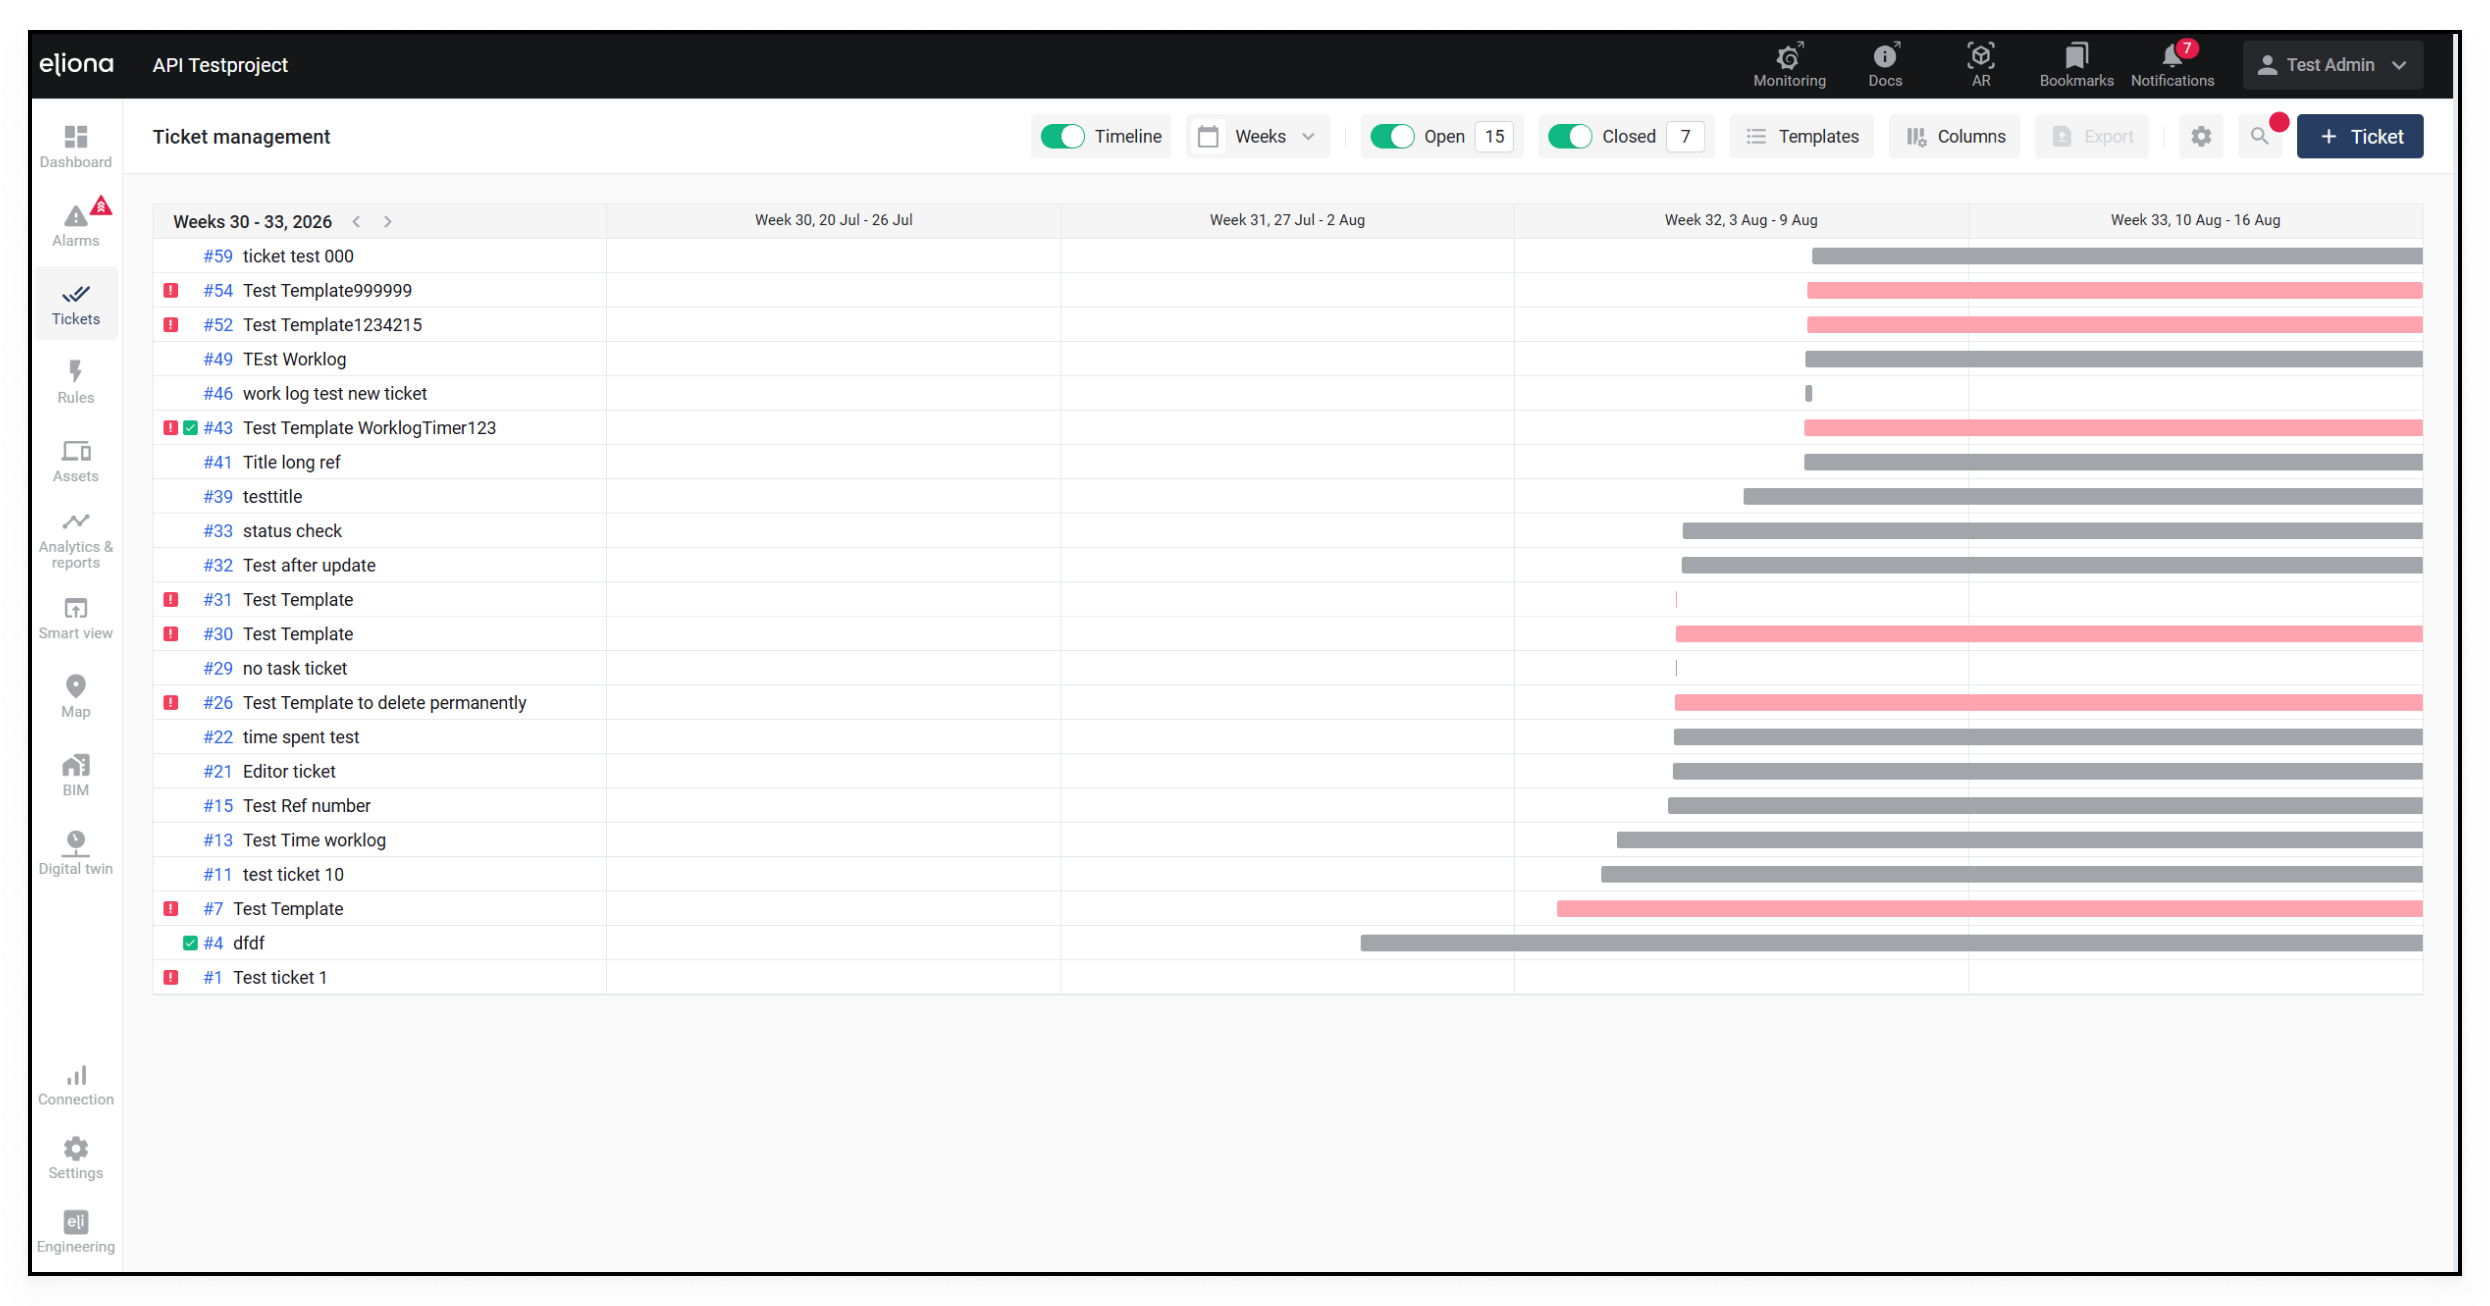Open the BIM sidebar icon
This screenshot has height=1306, width=2490.
coord(76,774)
